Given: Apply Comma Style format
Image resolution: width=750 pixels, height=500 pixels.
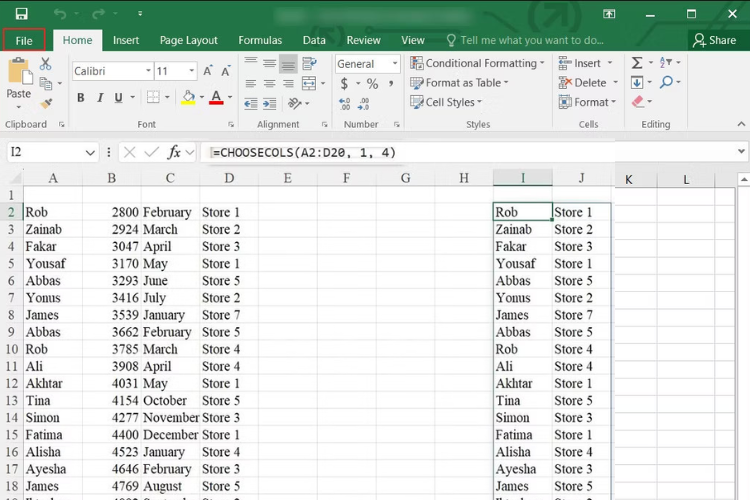Looking at the screenshot, I should (x=391, y=84).
